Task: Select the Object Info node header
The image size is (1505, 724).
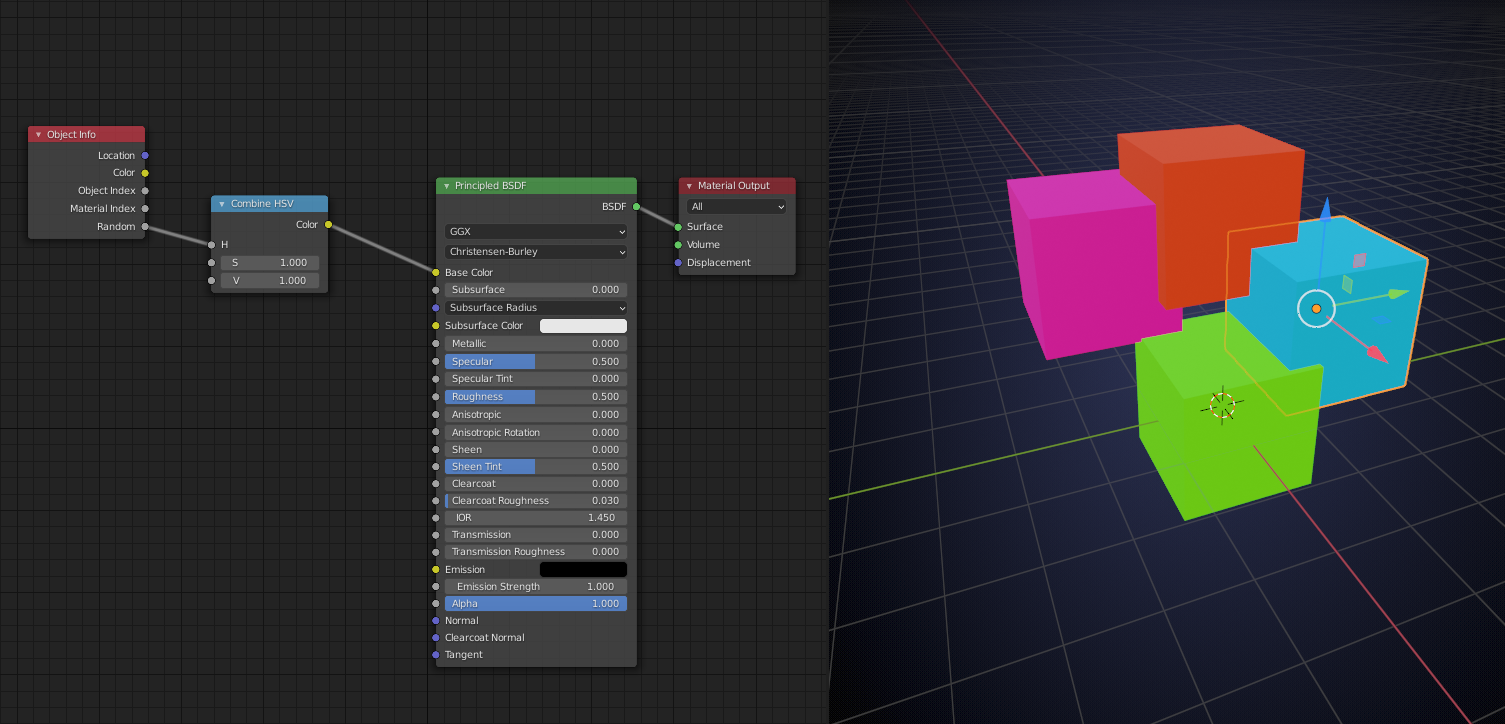Action: (86, 135)
